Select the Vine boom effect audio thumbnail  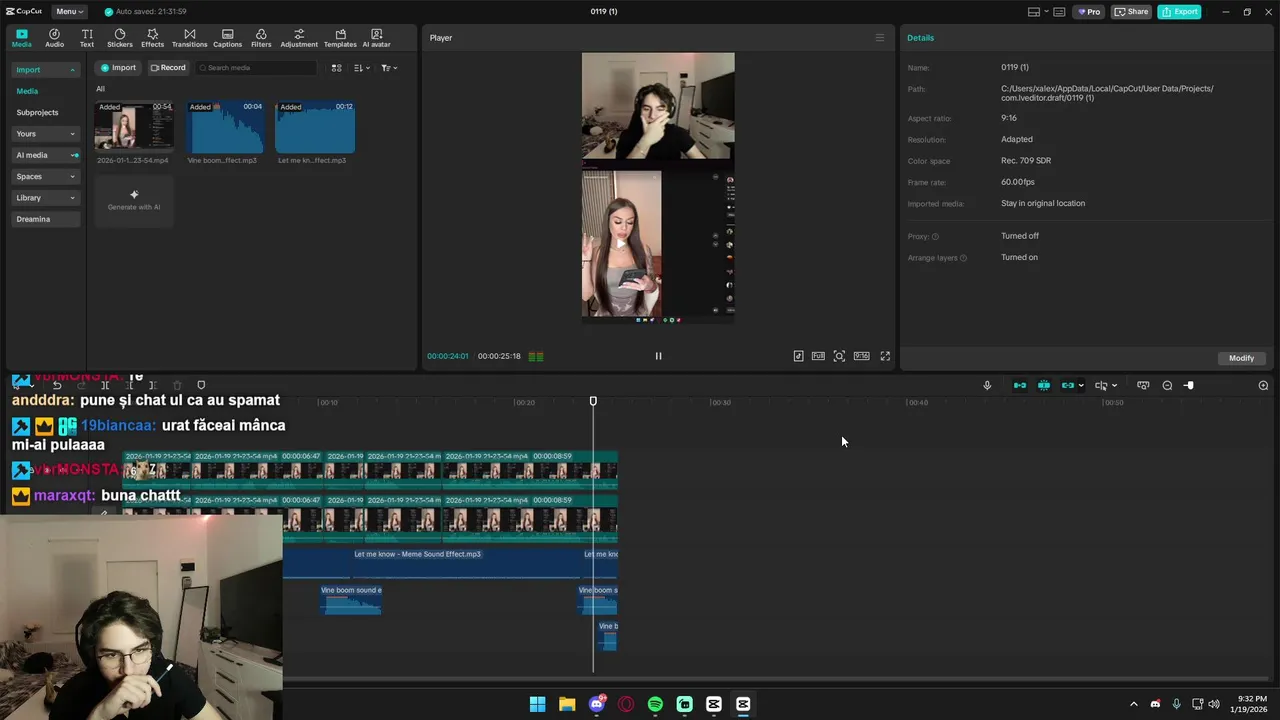pos(225,126)
